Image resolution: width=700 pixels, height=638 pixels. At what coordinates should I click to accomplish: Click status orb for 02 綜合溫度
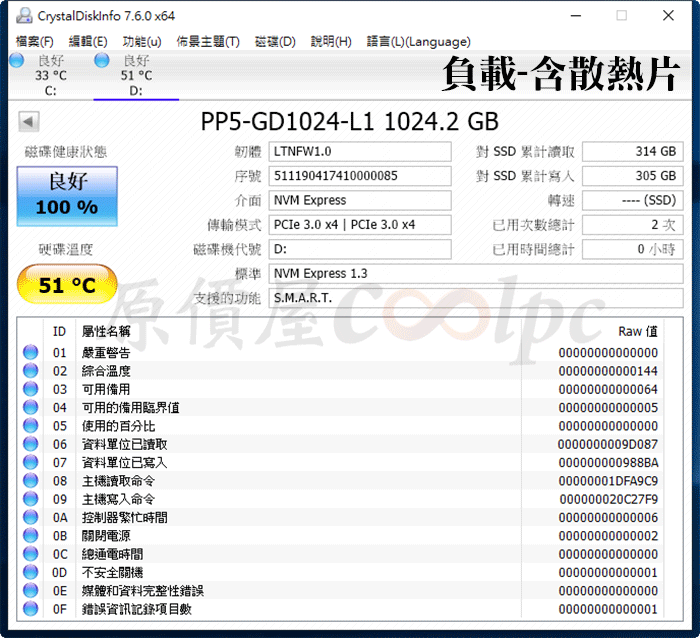coord(31,371)
